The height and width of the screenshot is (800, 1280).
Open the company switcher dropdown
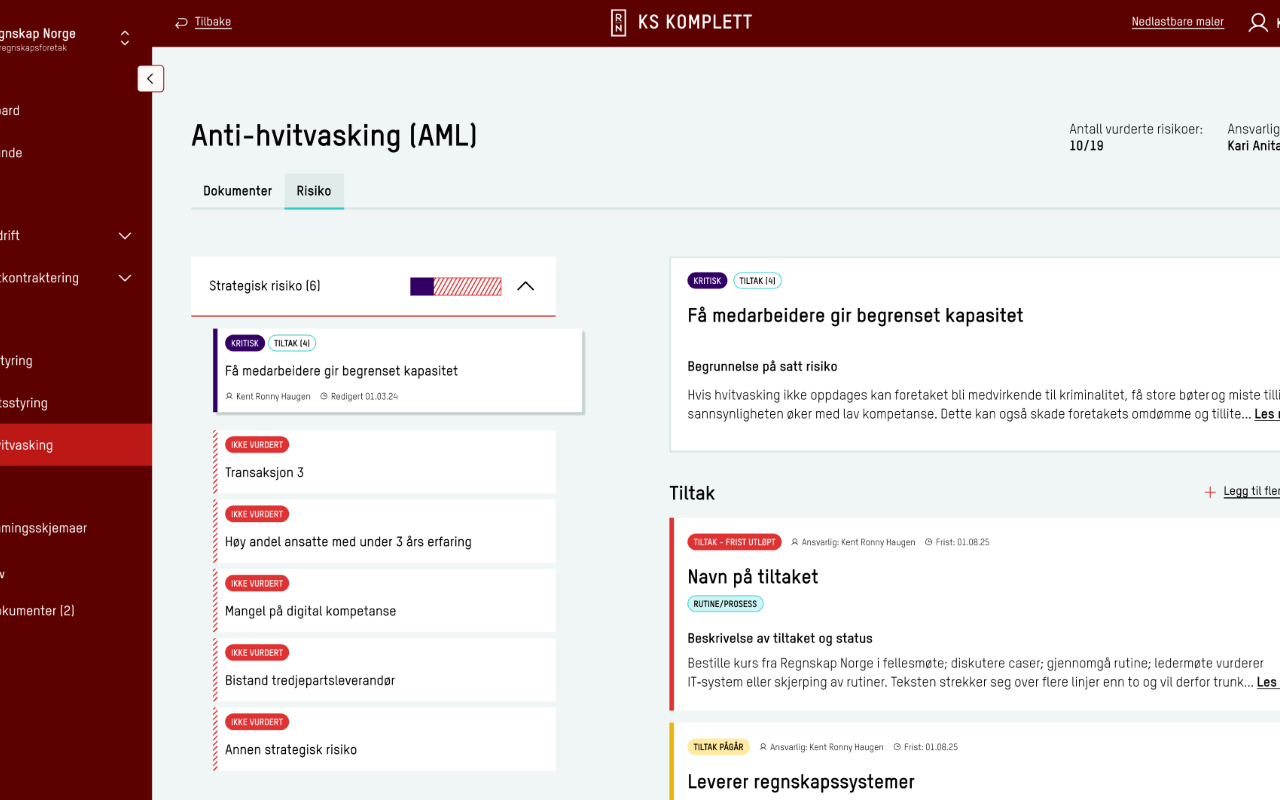click(x=125, y=38)
